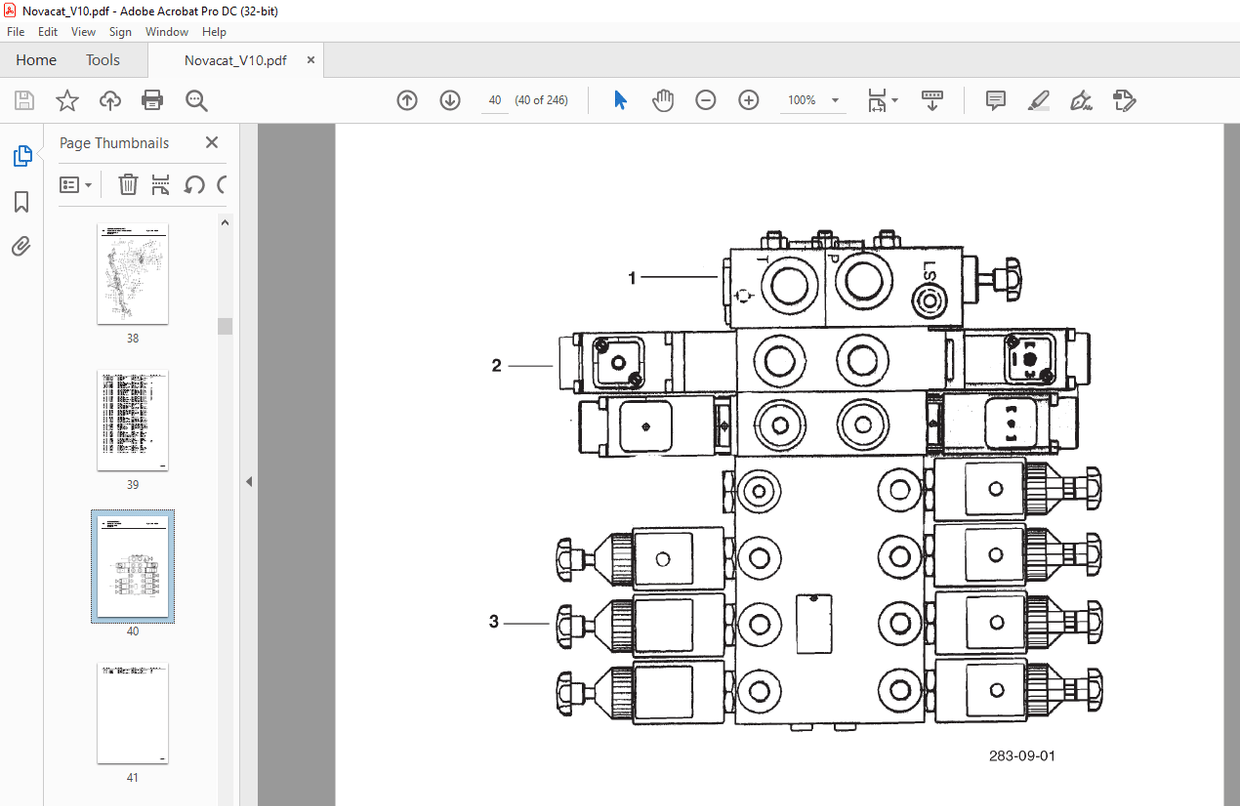Select the page 39 thumbnail
This screenshot has height=806, width=1240.
point(132,420)
